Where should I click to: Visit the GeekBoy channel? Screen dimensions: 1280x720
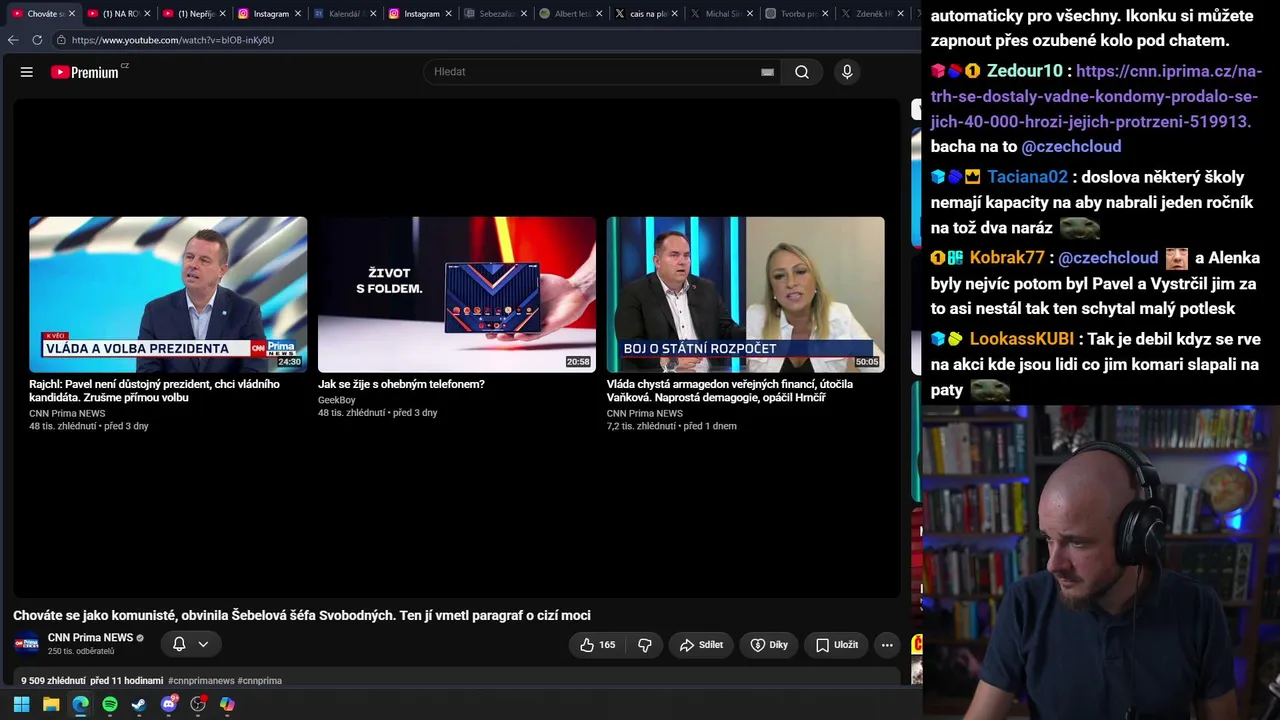[x=337, y=400]
